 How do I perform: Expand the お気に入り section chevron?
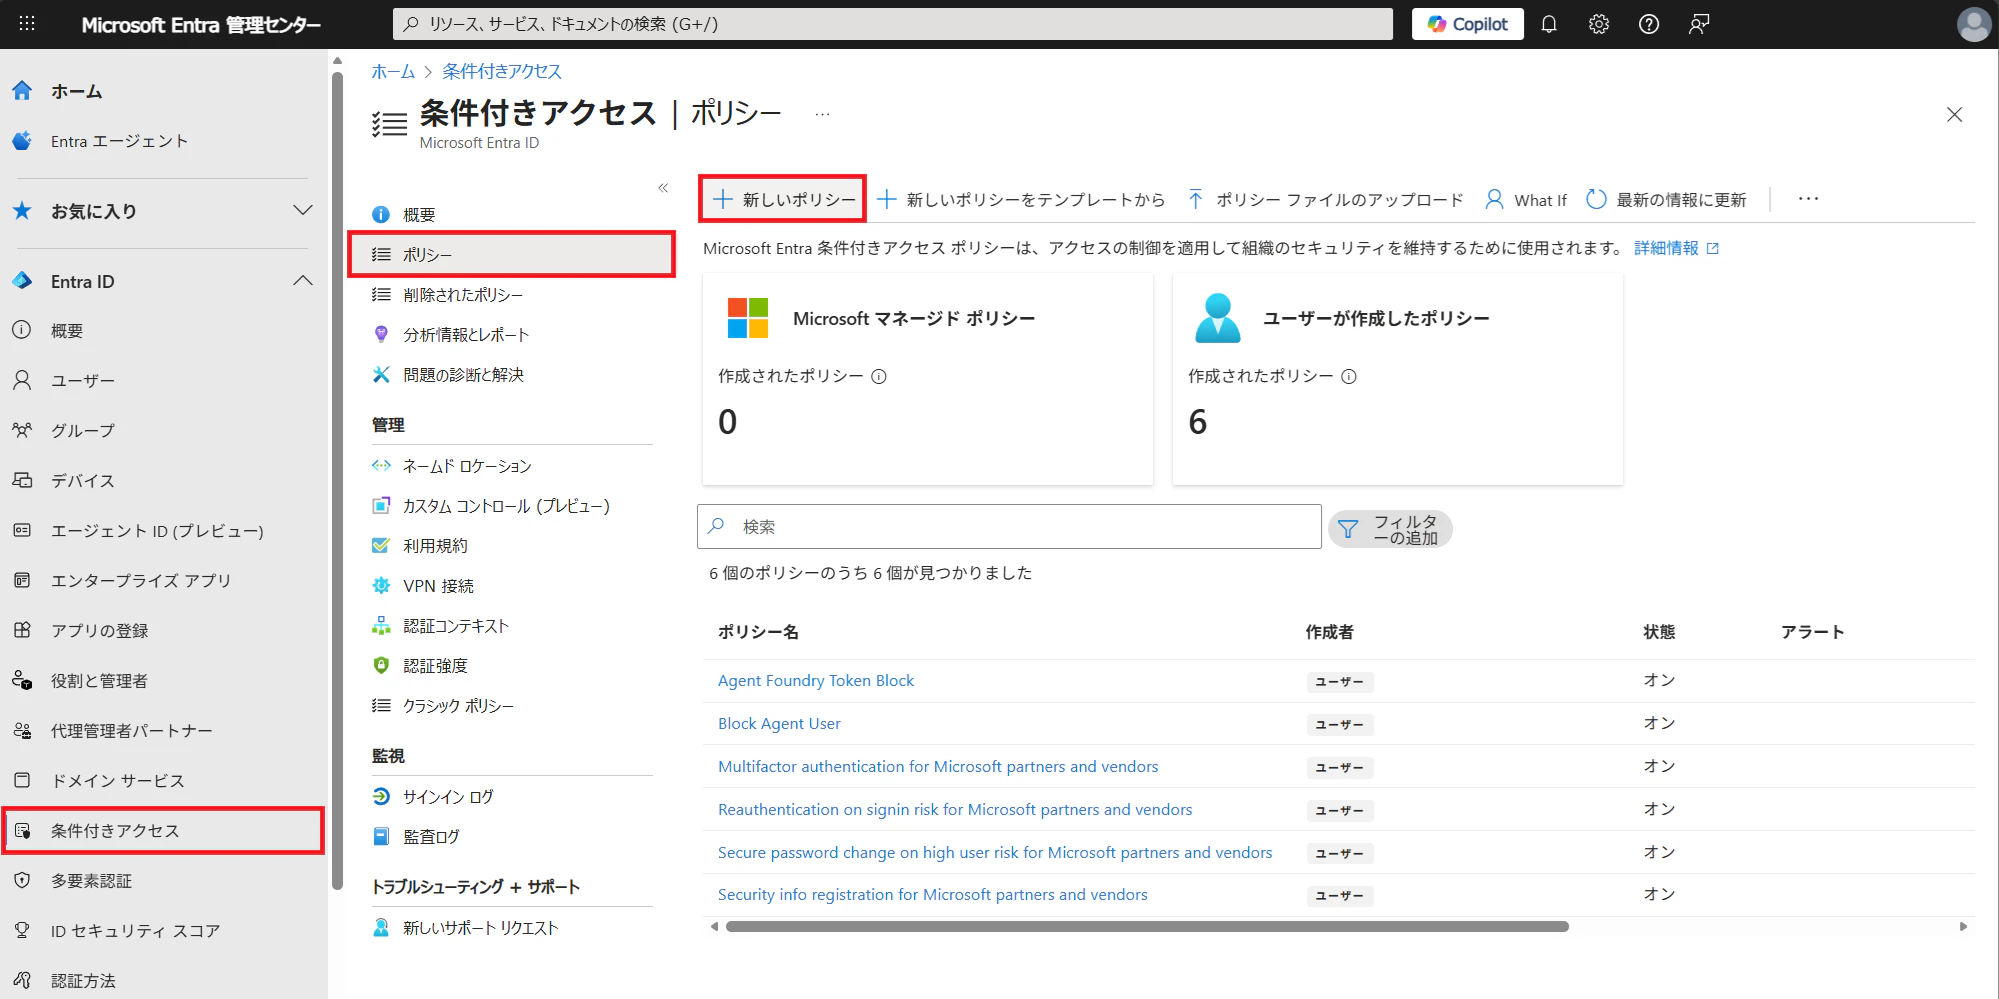point(303,210)
